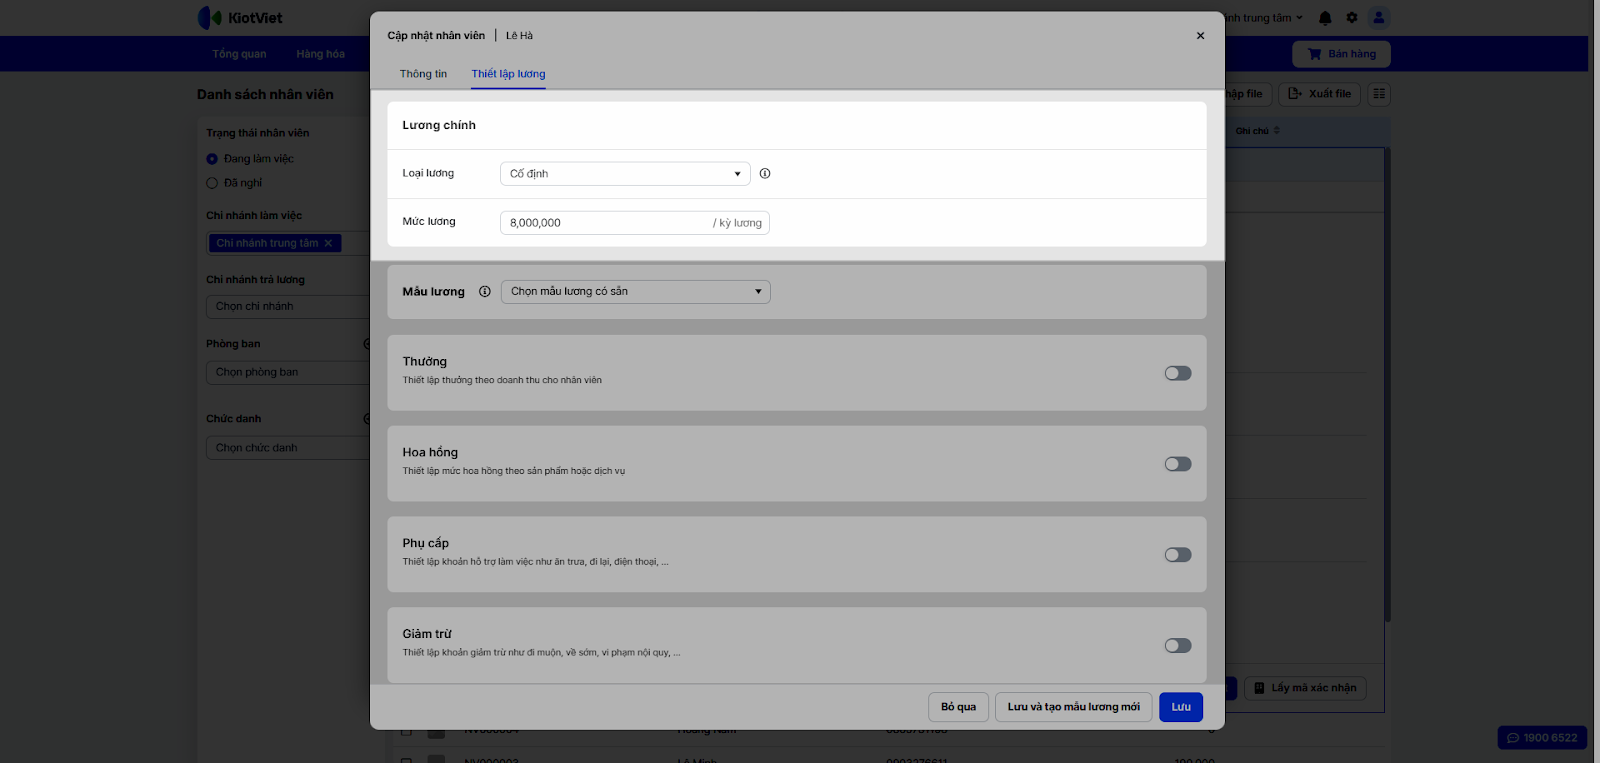1600x763 pixels.
Task: Click the Lấy mã xác nhận button
Action: [1305, 688]
